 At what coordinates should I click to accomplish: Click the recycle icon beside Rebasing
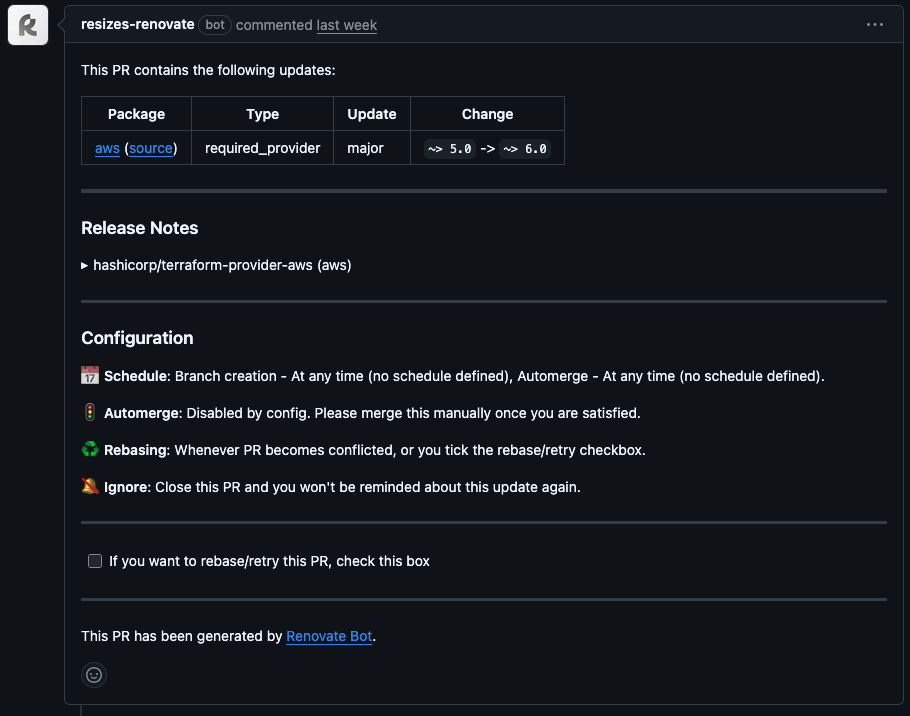(90, 450)
